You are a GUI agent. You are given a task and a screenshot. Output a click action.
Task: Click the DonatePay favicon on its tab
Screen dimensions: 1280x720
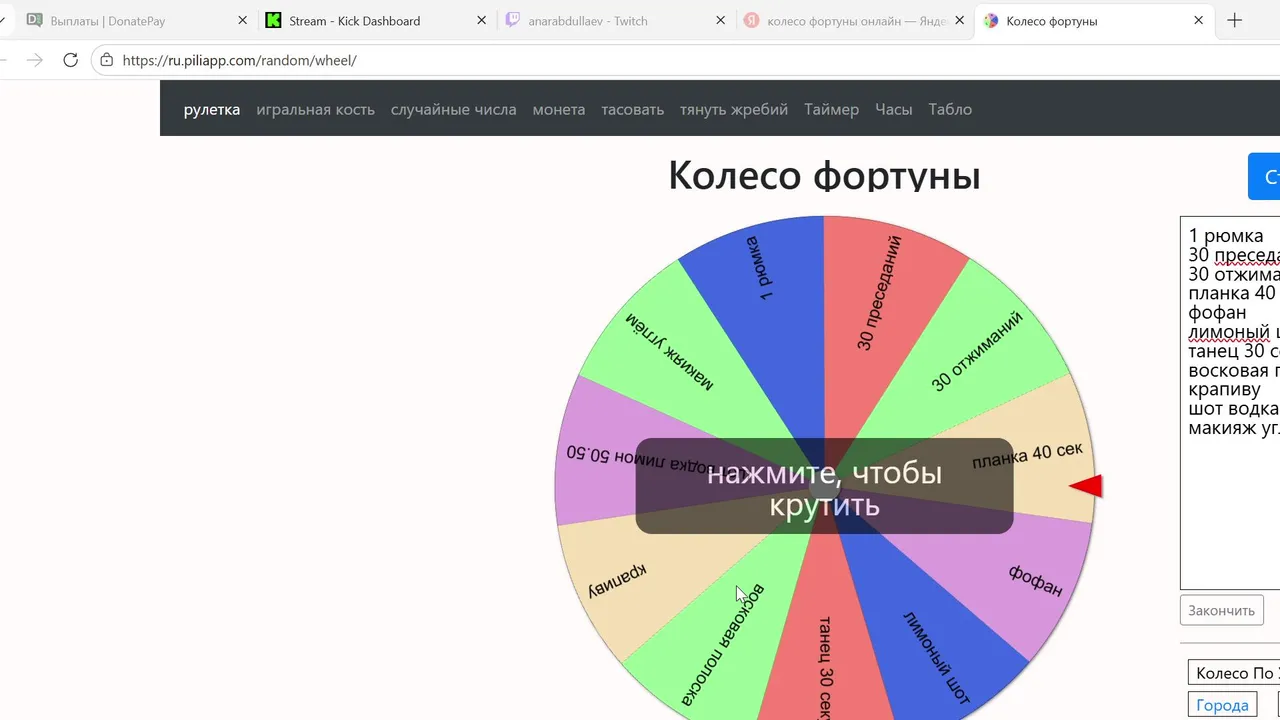[34, 20]
